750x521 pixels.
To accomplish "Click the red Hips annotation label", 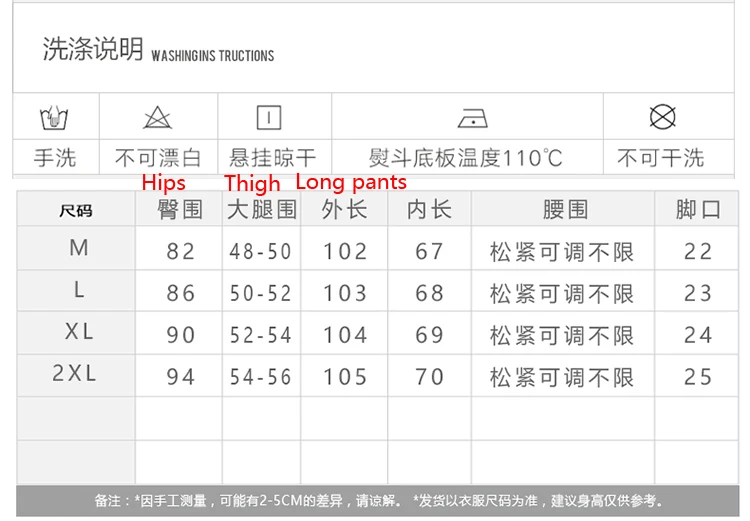I will coord(164,183).
